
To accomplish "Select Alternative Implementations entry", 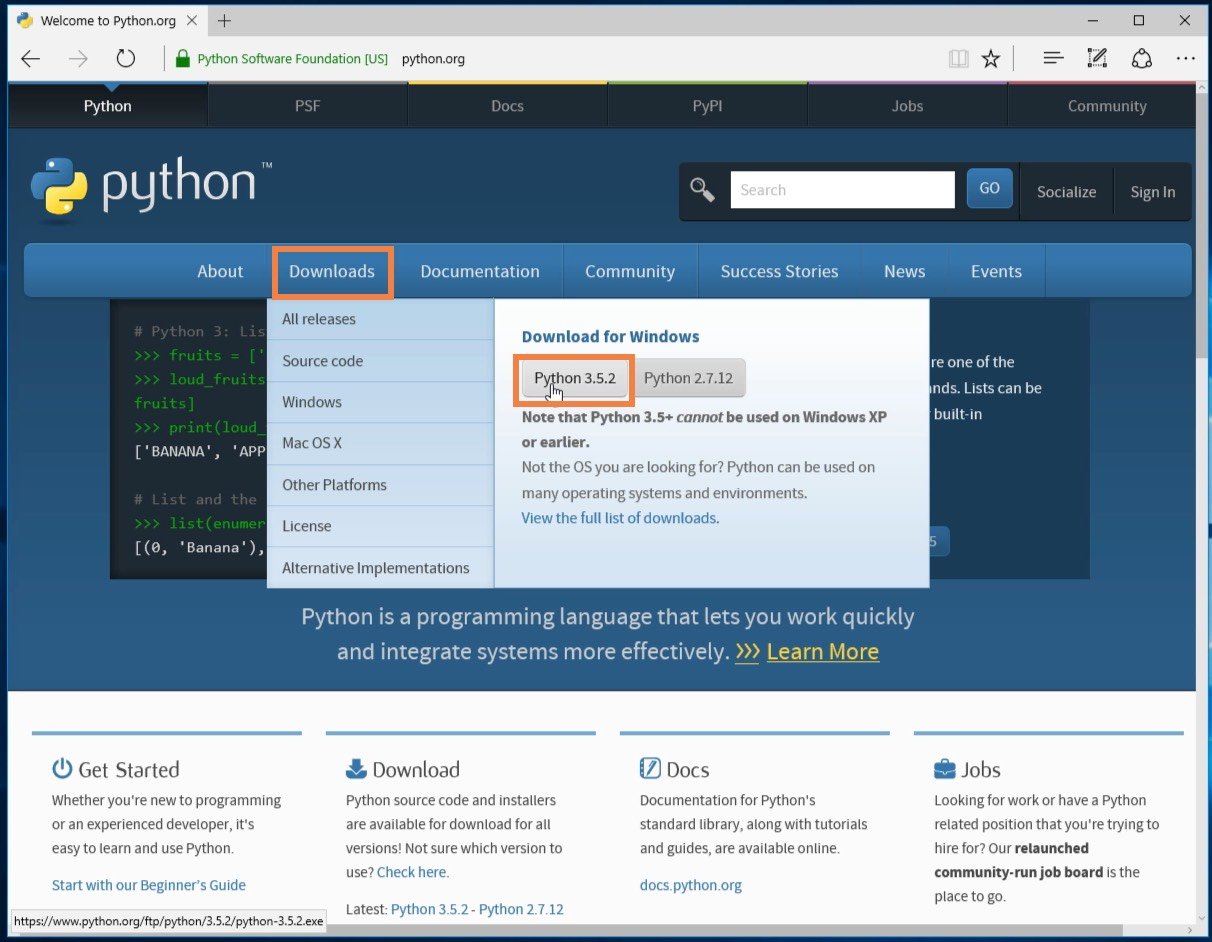I will coord(380,568).
